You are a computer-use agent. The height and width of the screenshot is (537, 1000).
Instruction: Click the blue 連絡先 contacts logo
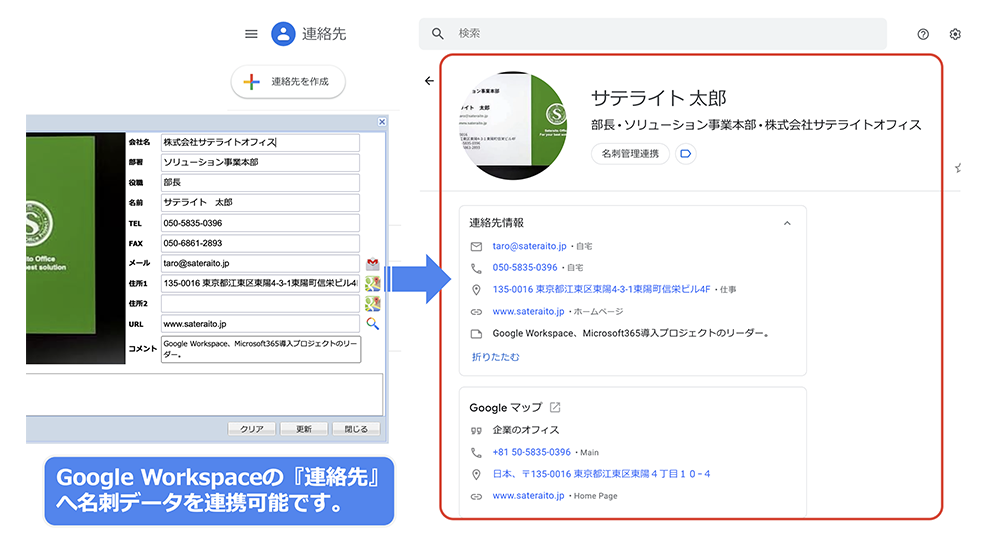283,34
